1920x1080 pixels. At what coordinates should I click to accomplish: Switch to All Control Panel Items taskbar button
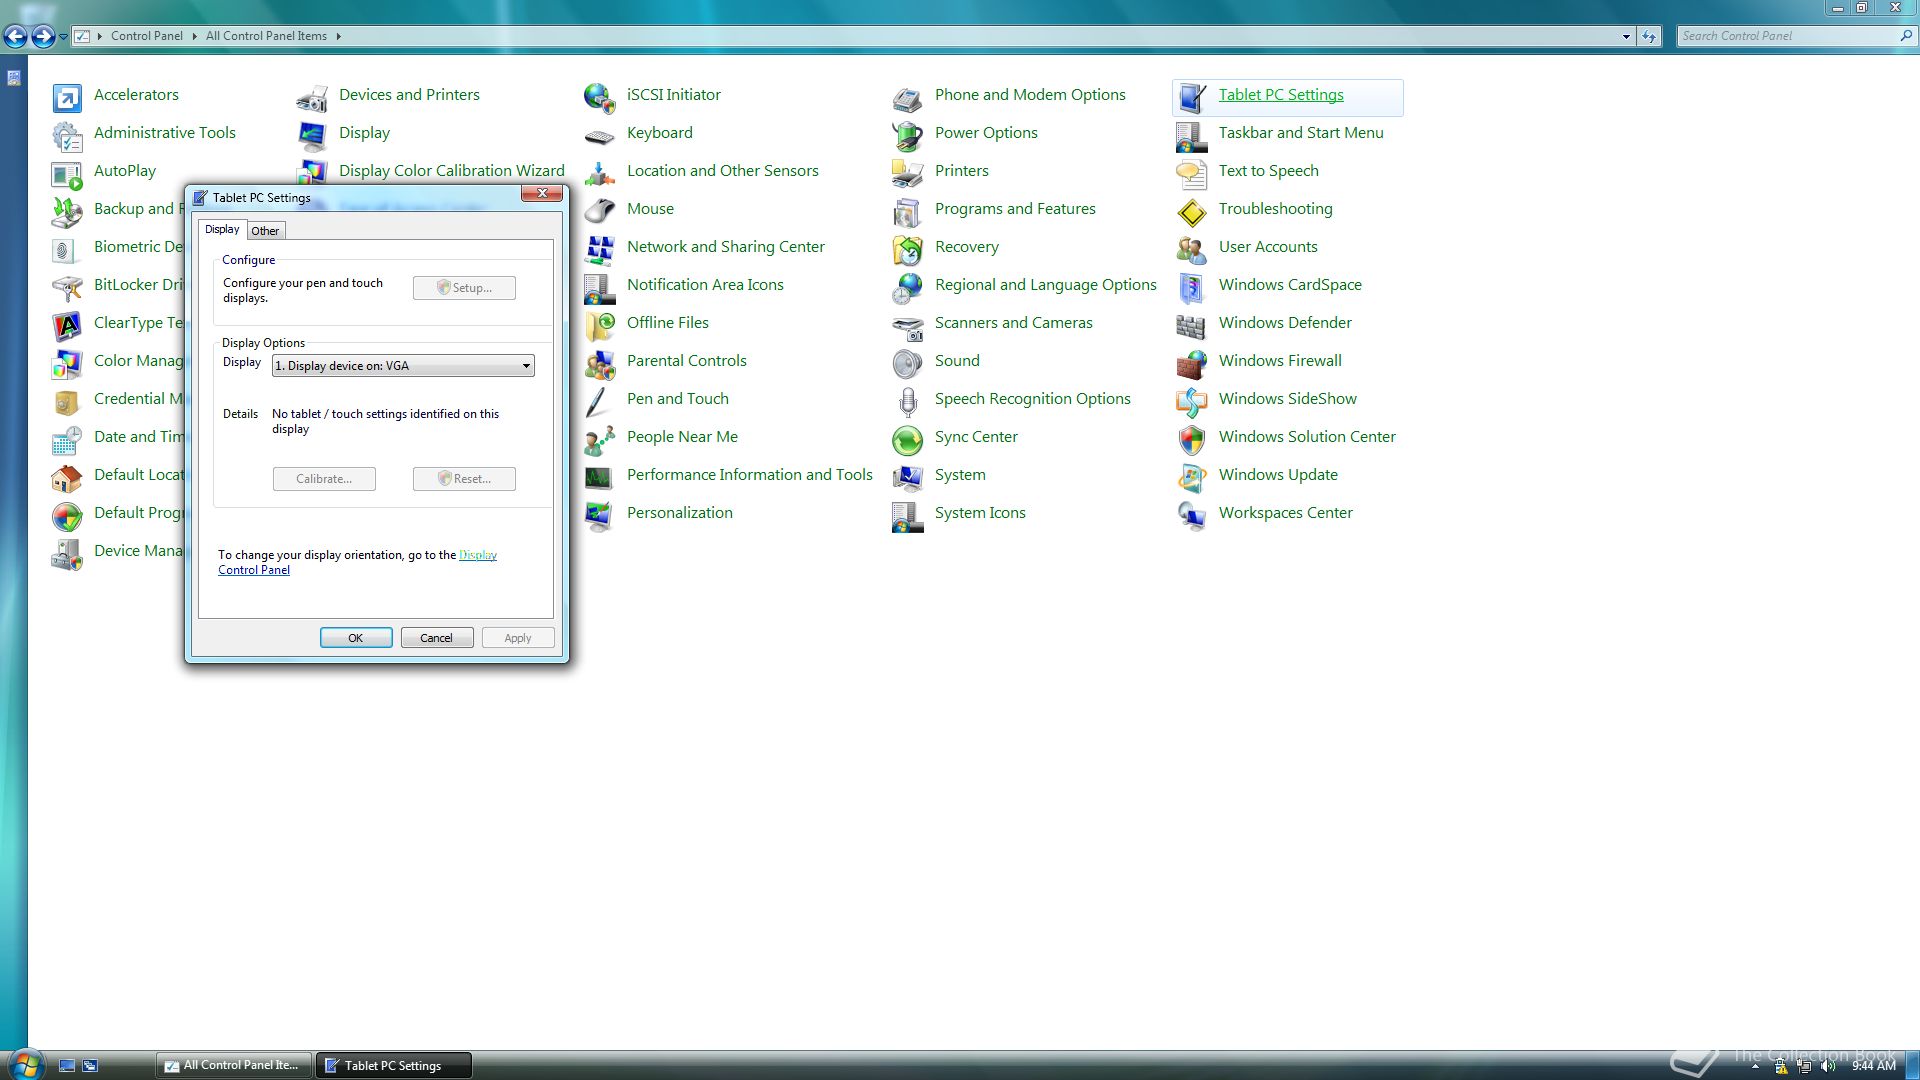click(x=234, y=1066)
